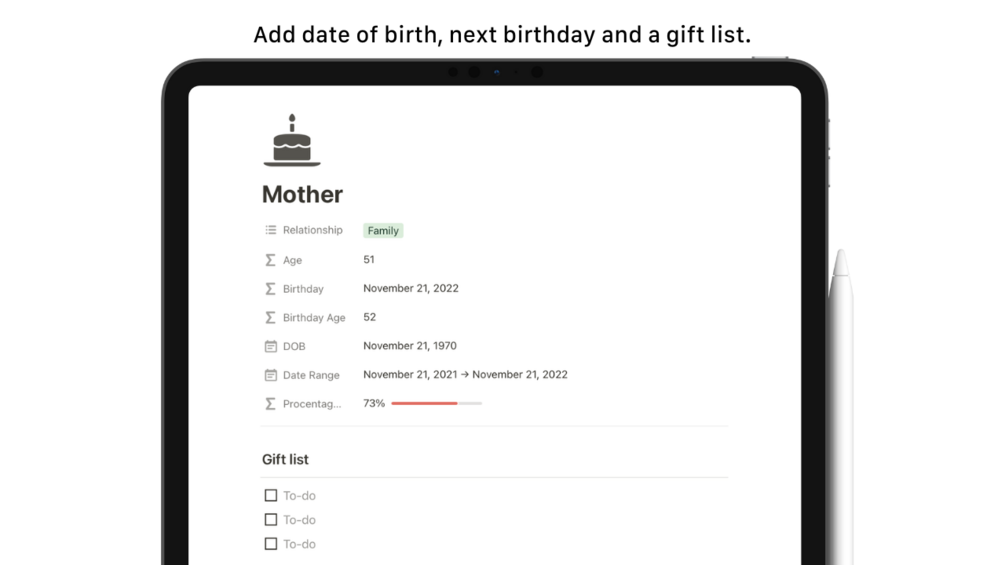Tick the second To-do checkbox

coord(271,520)
